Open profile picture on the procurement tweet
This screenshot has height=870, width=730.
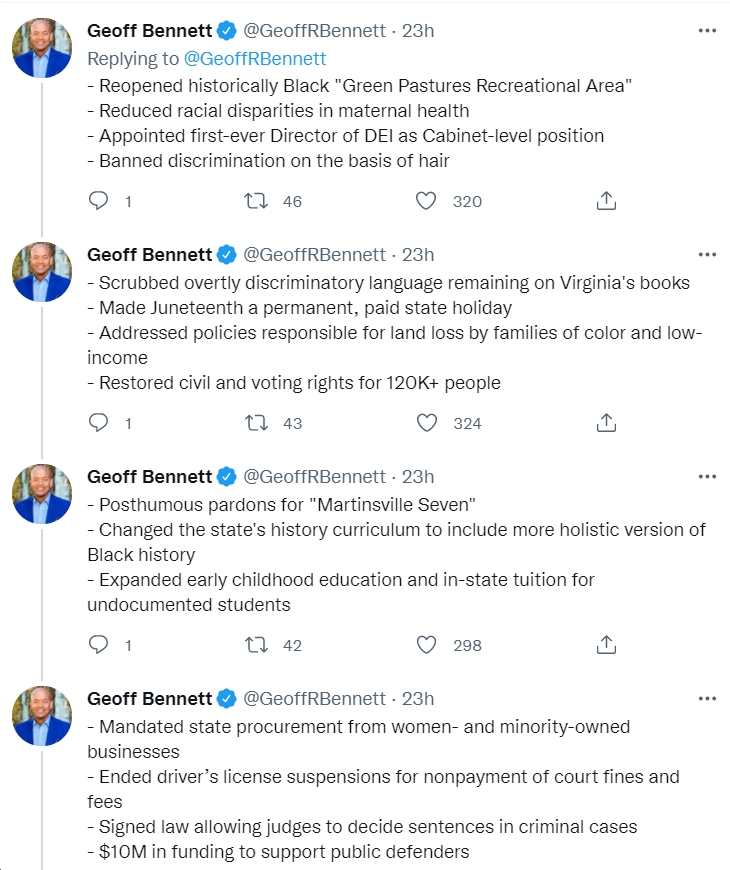pos(42,716)
